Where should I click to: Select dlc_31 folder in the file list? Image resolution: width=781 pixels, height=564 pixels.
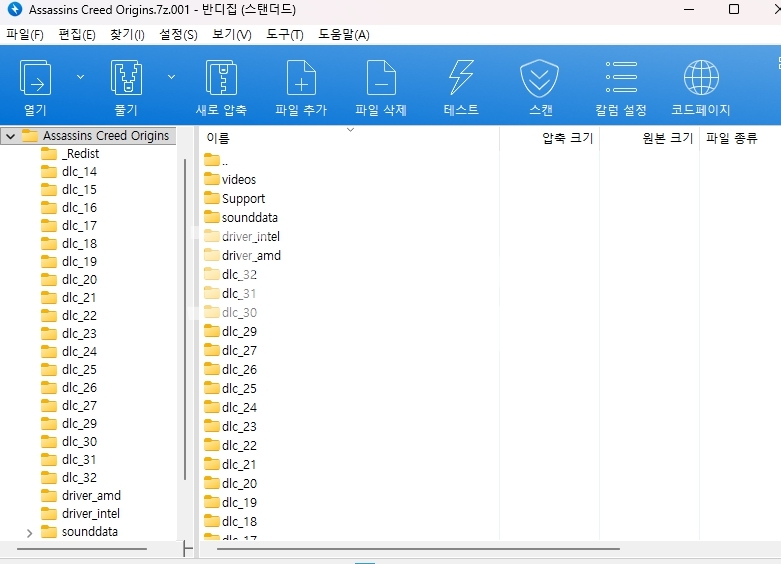[x=231, y=293]
